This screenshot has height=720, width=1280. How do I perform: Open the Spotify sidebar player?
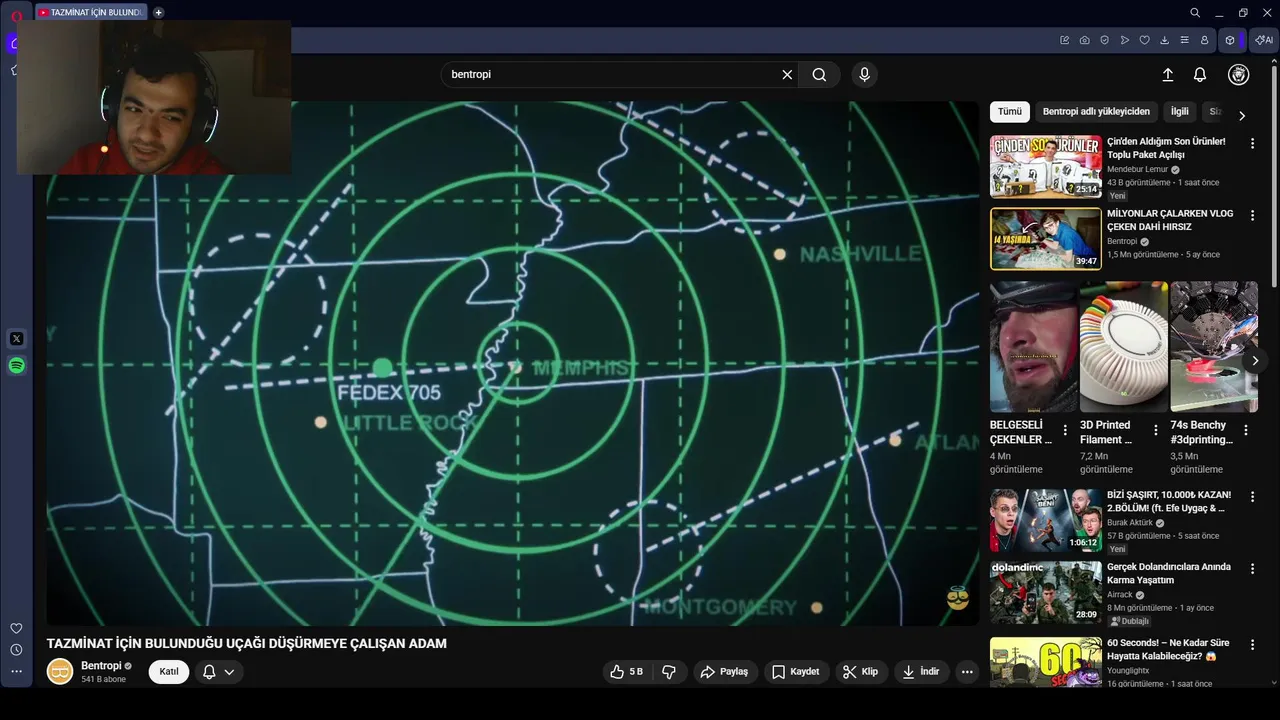(x=16, y=366)
